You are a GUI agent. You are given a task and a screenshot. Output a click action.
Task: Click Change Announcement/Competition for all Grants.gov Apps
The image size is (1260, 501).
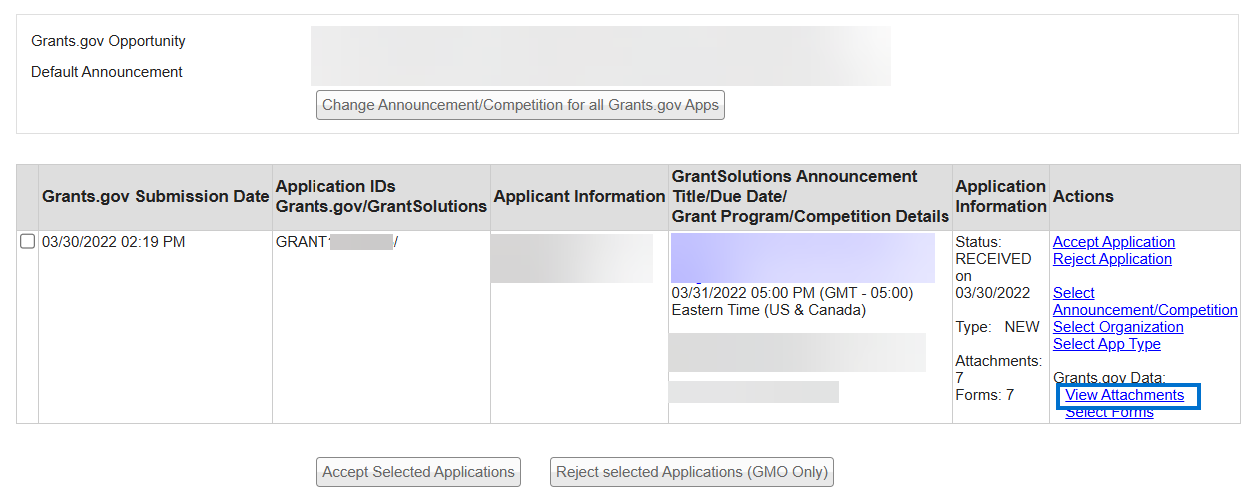pyautogui.click(x=520, y=105)
